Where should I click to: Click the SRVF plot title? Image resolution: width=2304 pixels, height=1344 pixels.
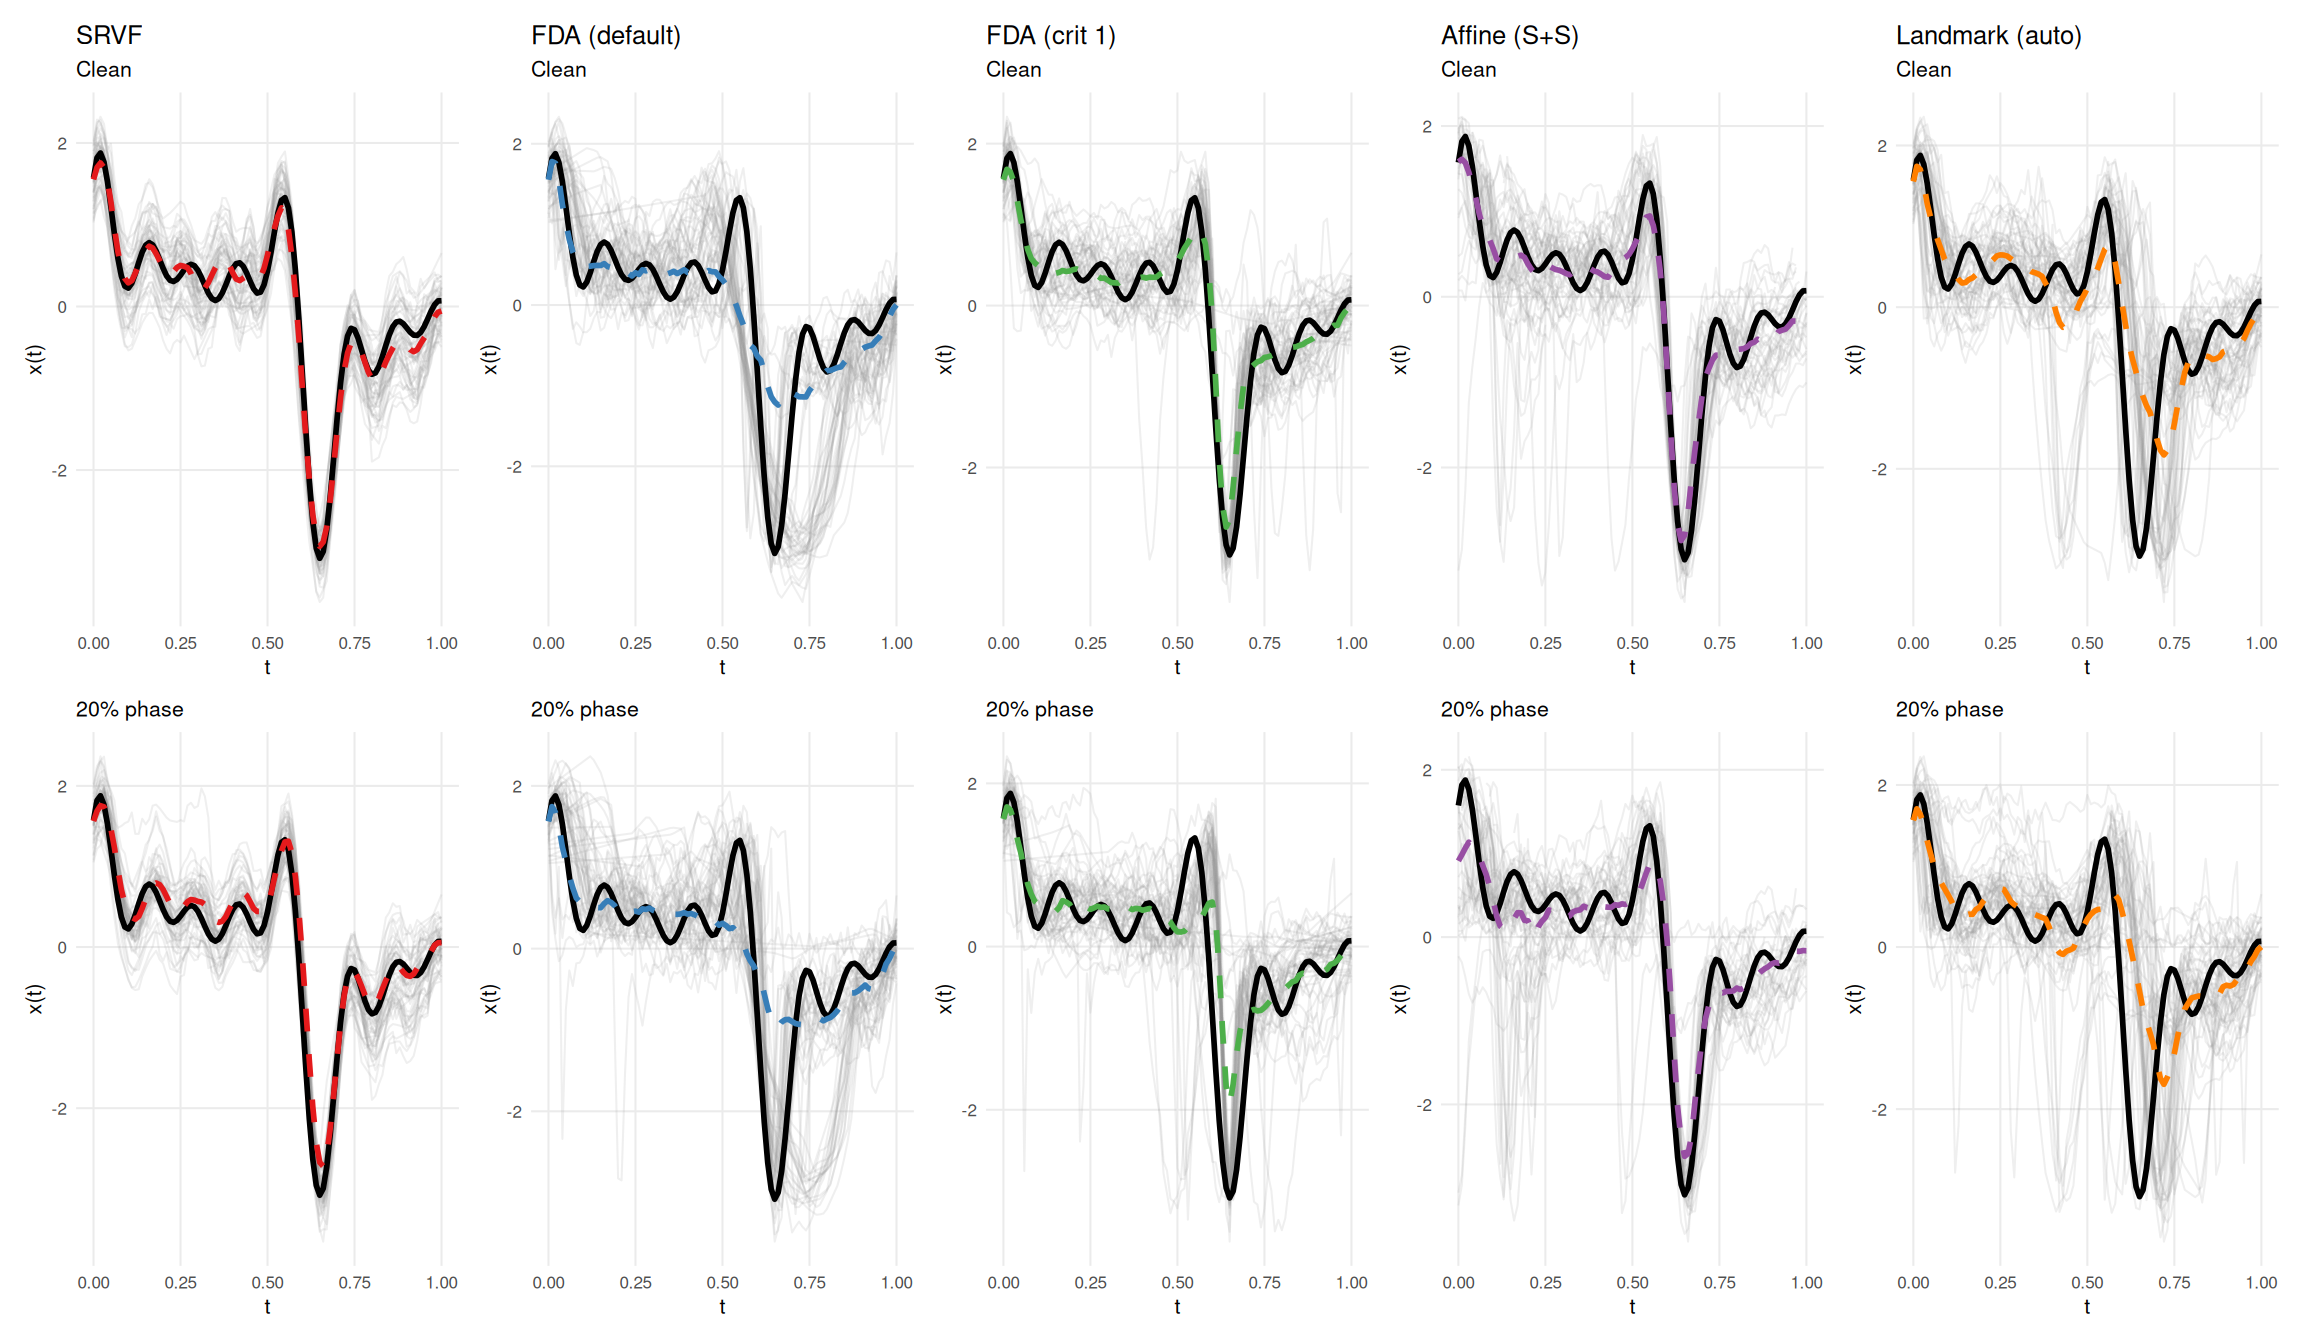pyautogui.click(x=109, y=36)
